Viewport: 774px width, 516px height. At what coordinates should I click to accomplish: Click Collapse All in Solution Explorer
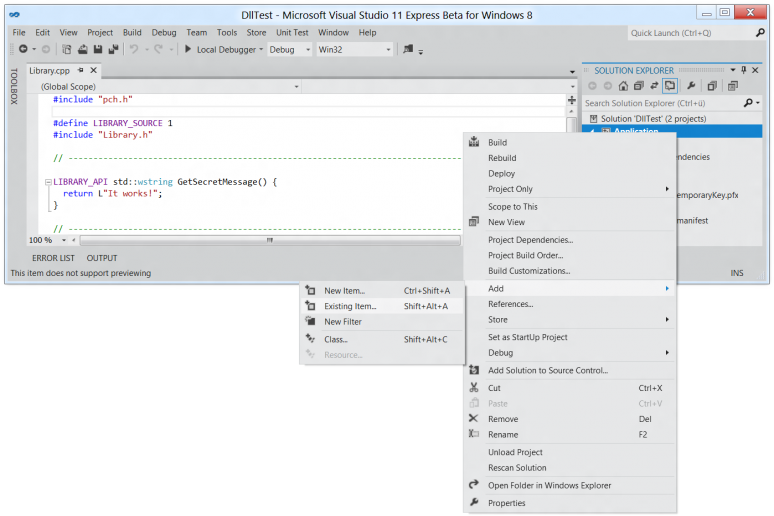tap(638, 86)
